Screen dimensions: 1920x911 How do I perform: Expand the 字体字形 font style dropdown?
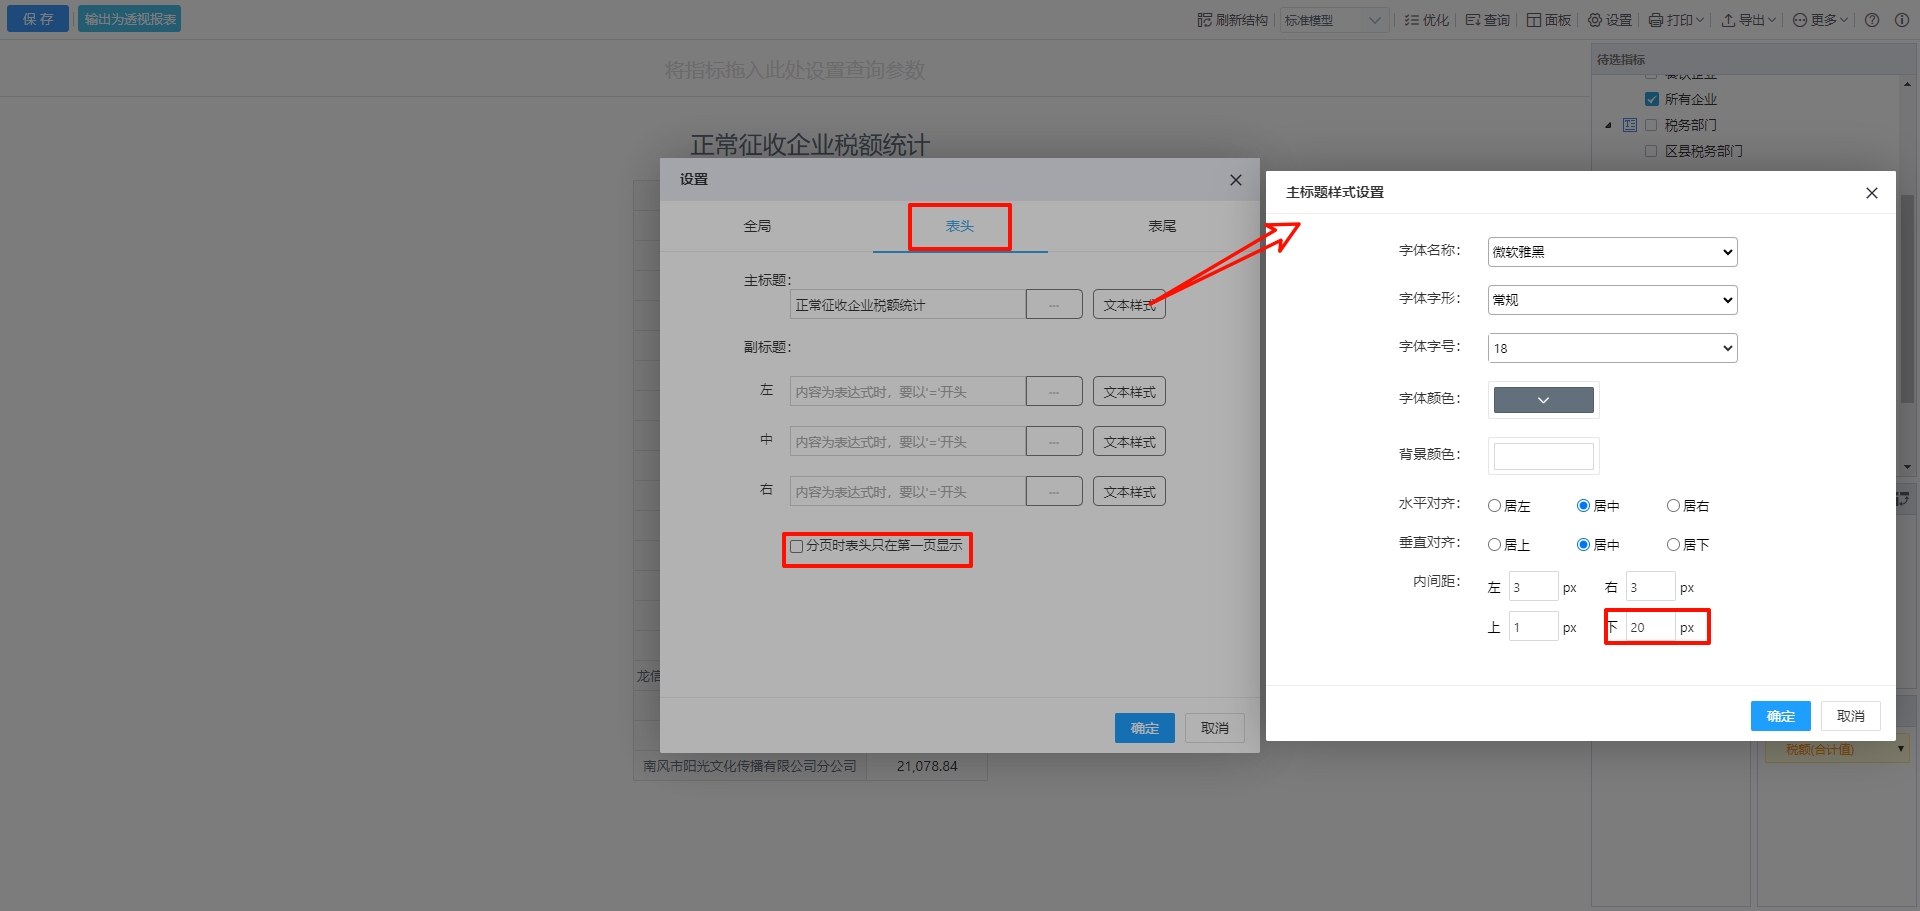1612,300
